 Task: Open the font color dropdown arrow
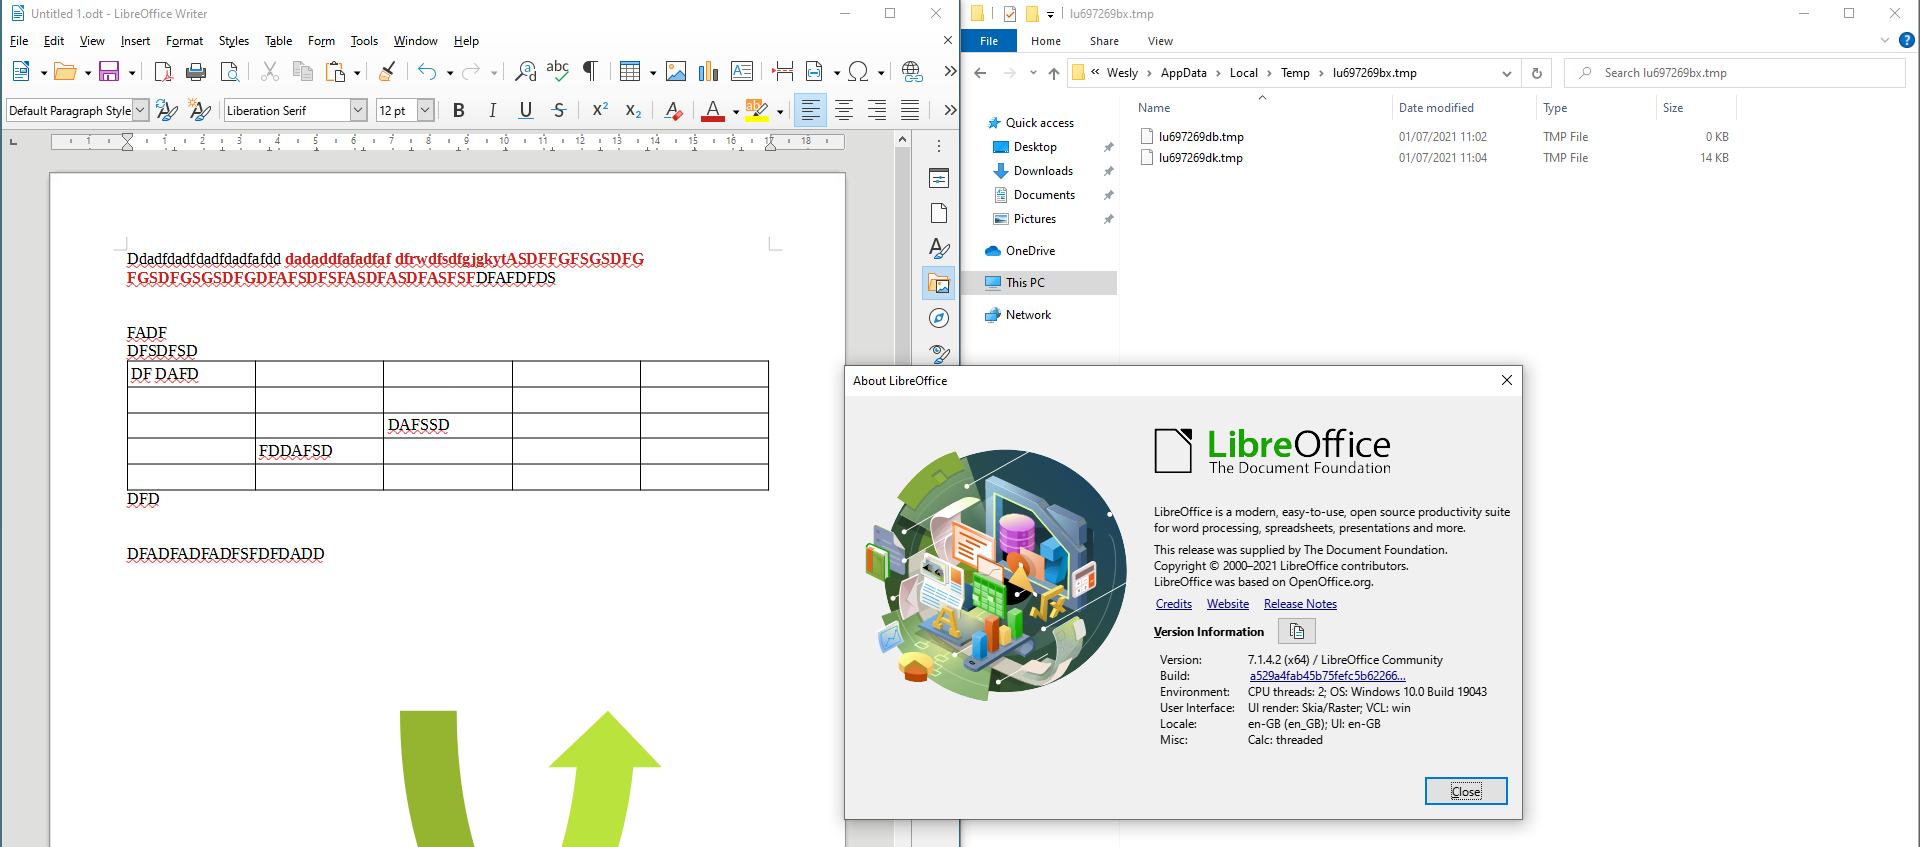tap(735, 111)
